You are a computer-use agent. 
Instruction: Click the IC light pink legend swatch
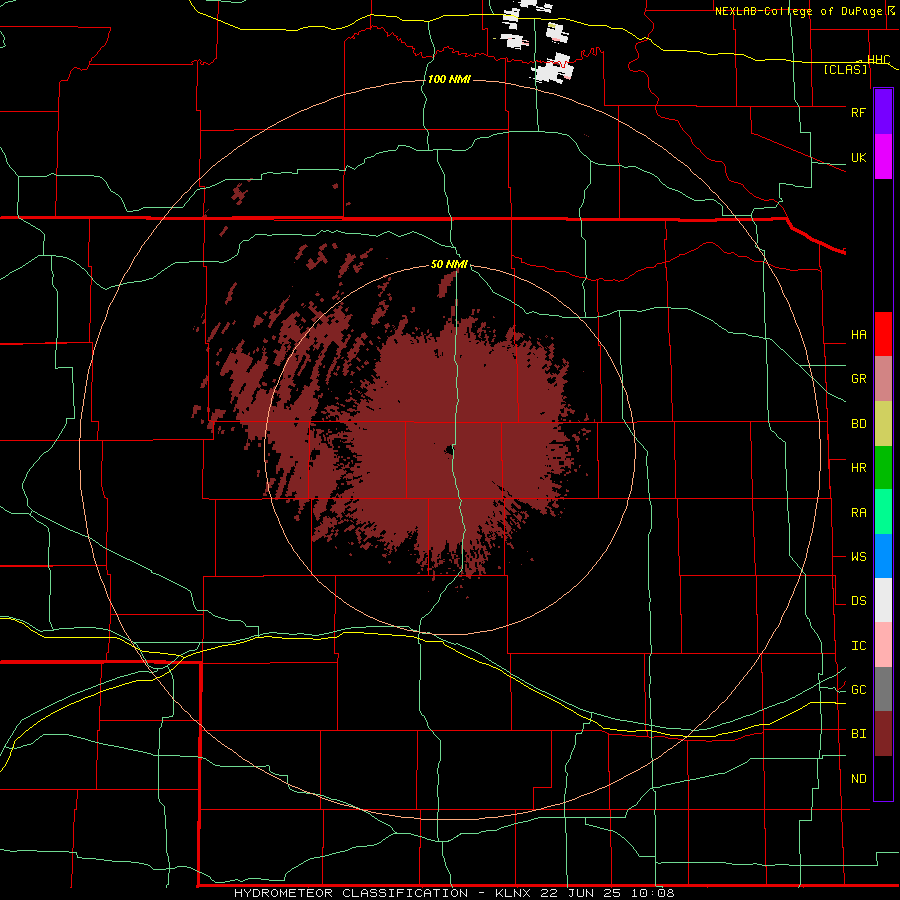click(x=883, y=645)
